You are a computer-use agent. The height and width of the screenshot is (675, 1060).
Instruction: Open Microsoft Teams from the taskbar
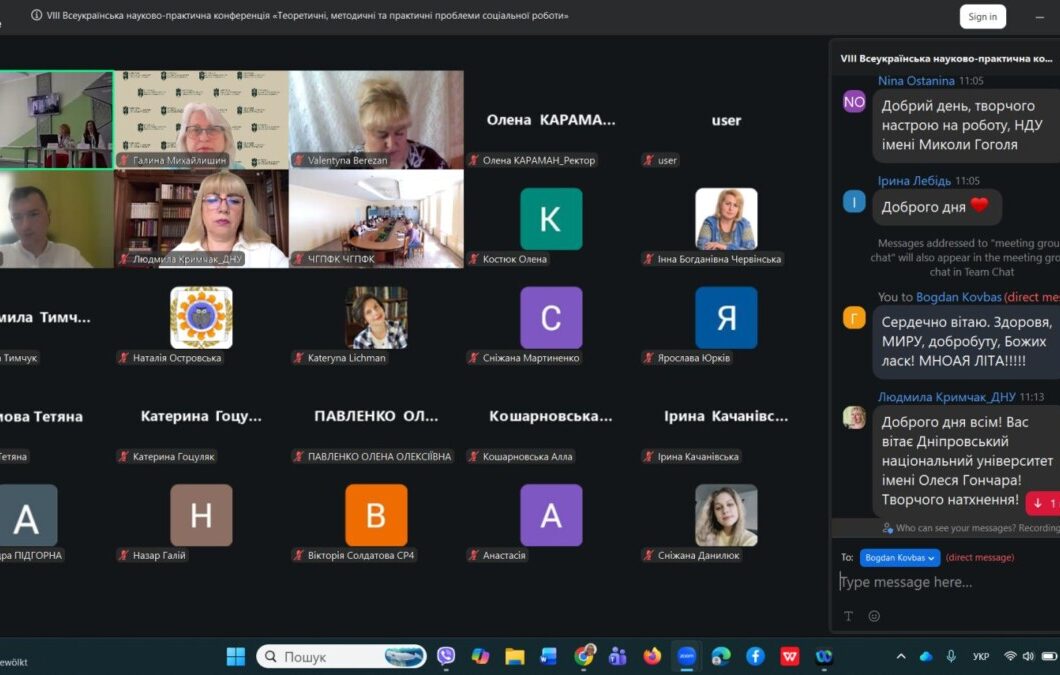pos(618,656)
